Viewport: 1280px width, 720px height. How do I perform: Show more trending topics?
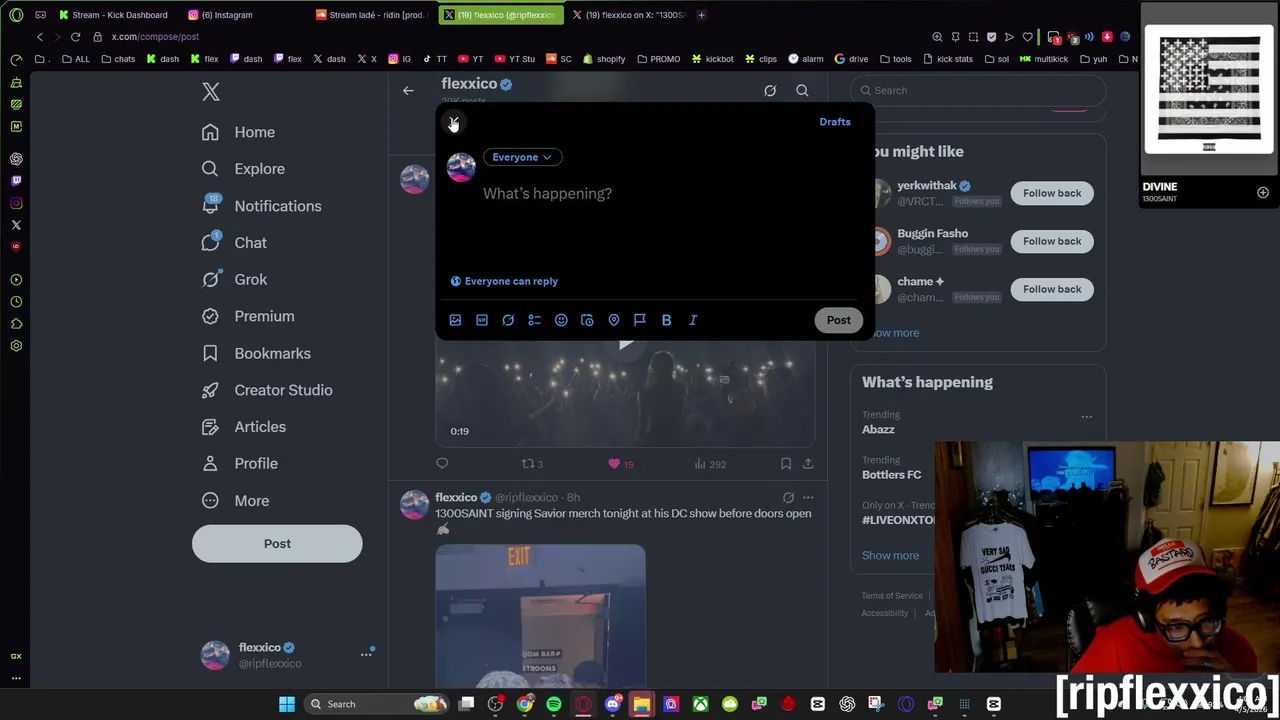click(890, 555)
